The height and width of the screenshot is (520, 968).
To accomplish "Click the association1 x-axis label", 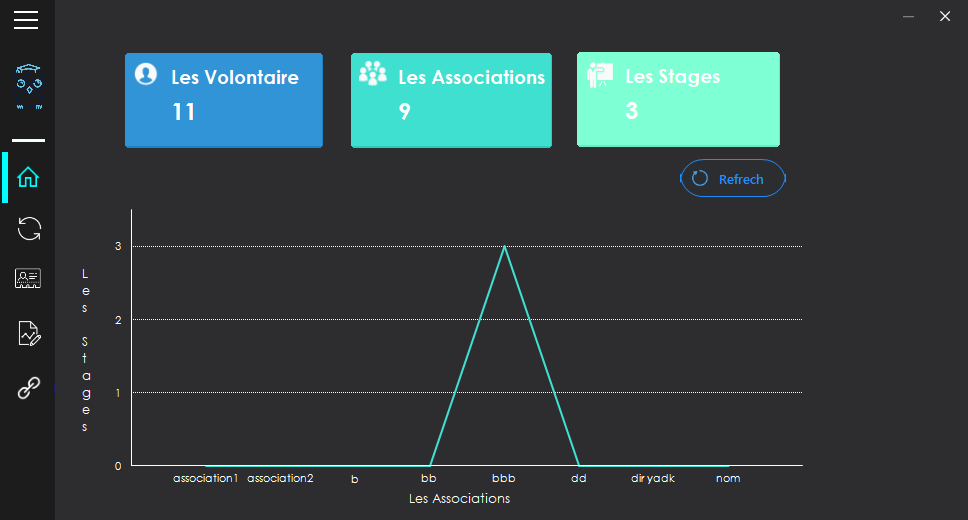I will click(205, 478).
